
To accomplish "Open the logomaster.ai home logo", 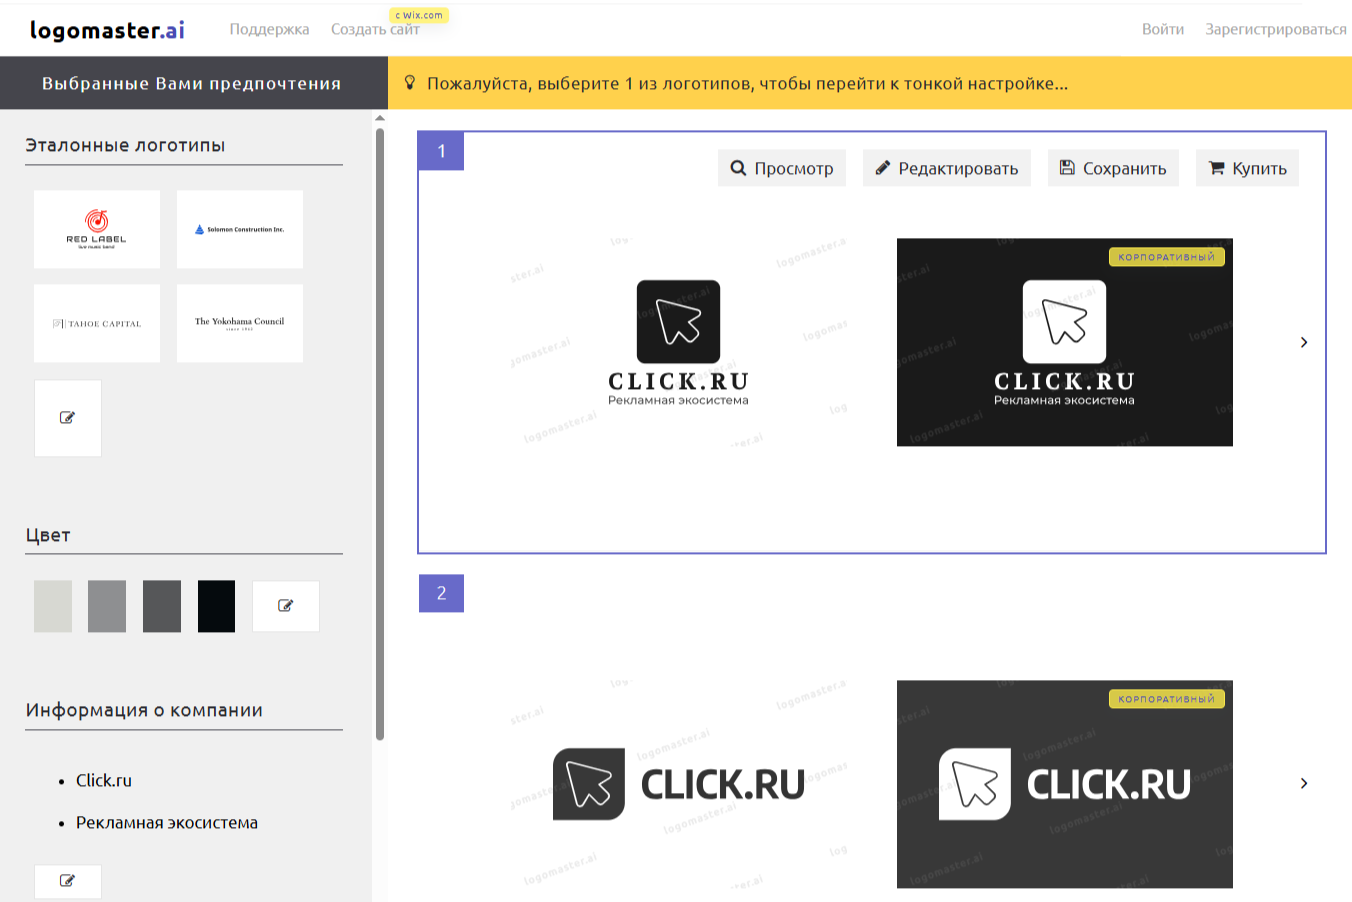I will [107, 30].
